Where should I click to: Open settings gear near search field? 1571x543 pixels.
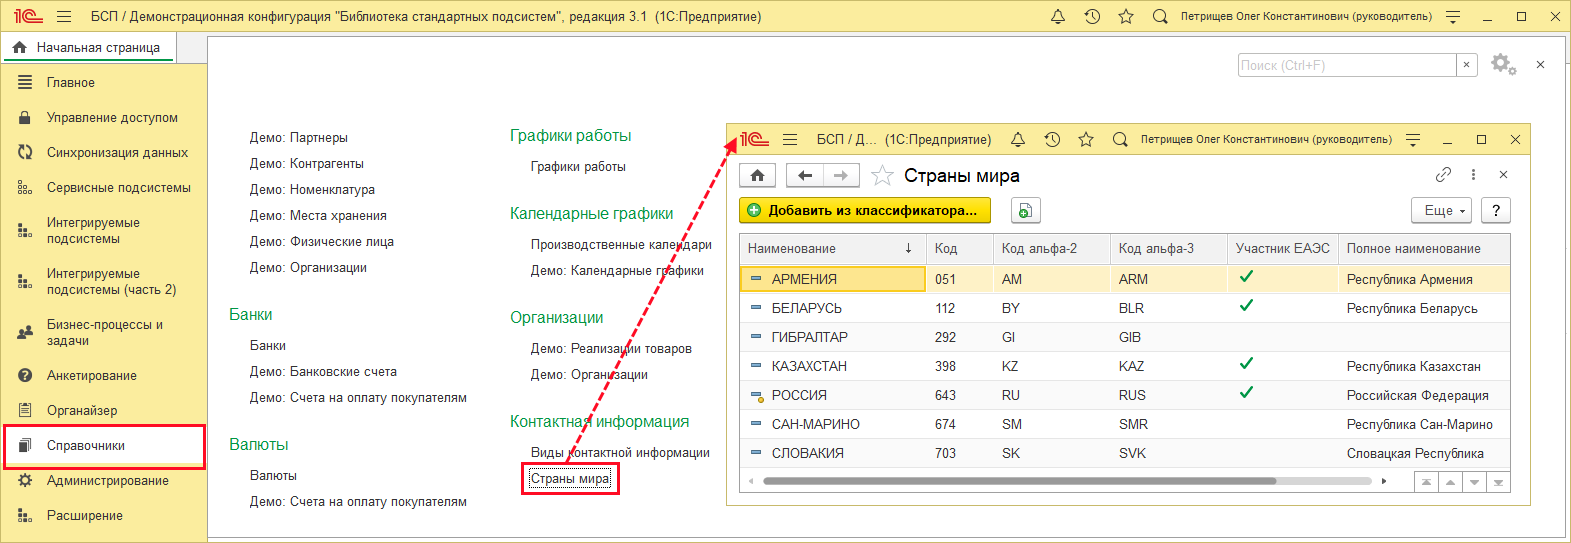pyautogui.click(x=1503, y=64)
